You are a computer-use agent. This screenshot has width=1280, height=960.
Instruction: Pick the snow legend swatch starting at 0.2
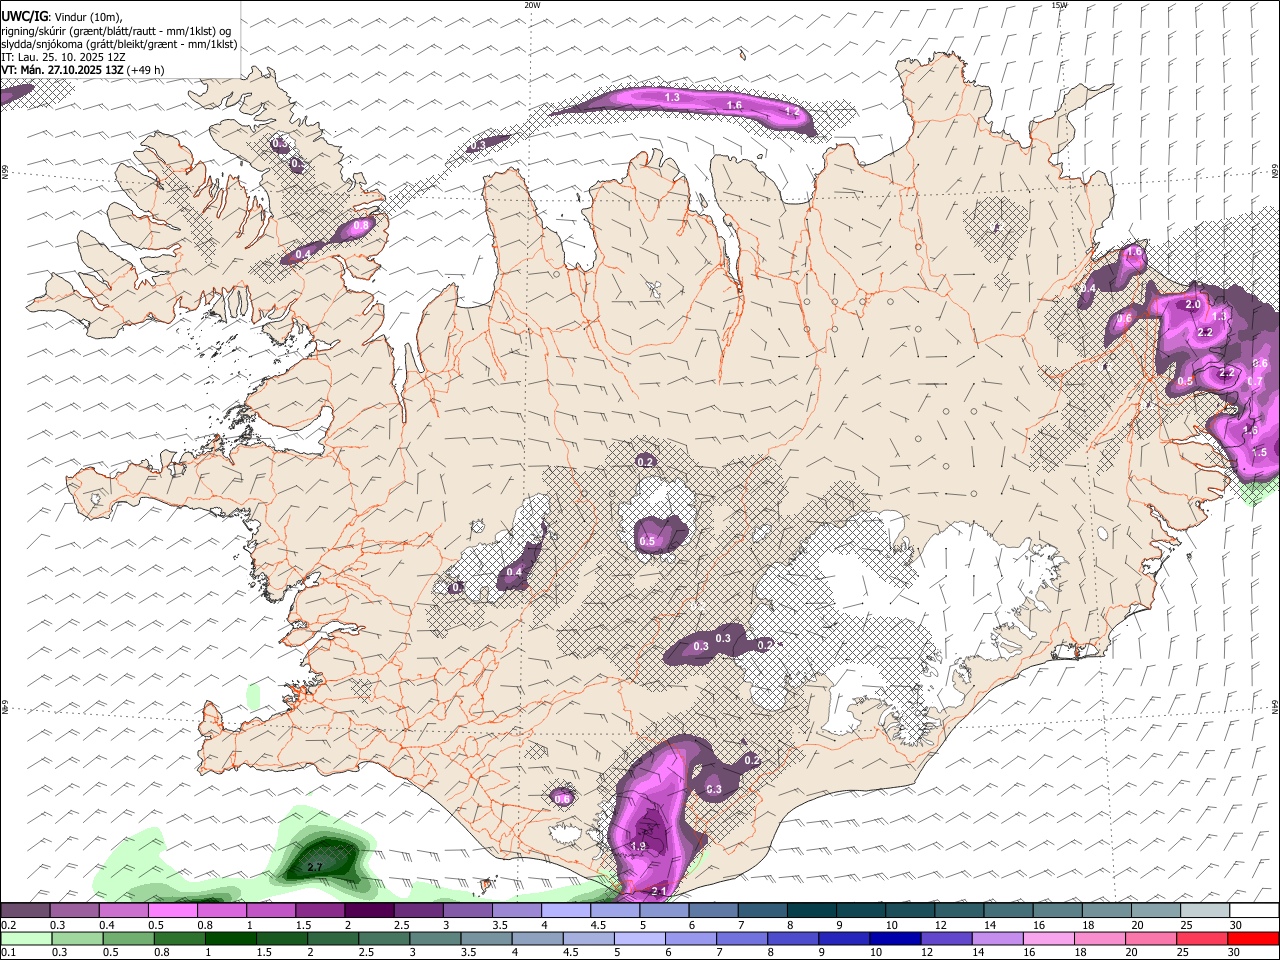click(x=25, y=910)
